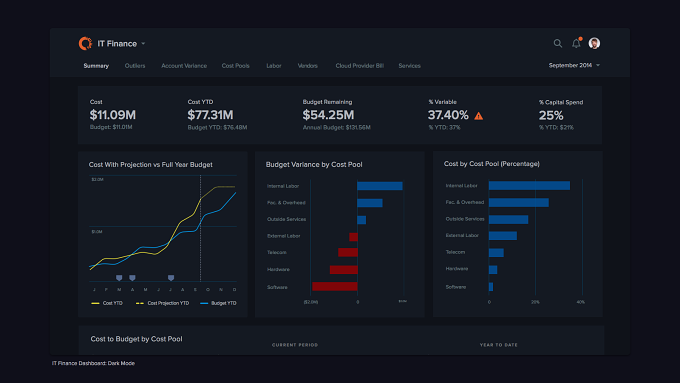Click Outside Services bar in Cost by Cost Pool chart
Image resolution: width=680 pixels, height=383 pixels.
508,219
